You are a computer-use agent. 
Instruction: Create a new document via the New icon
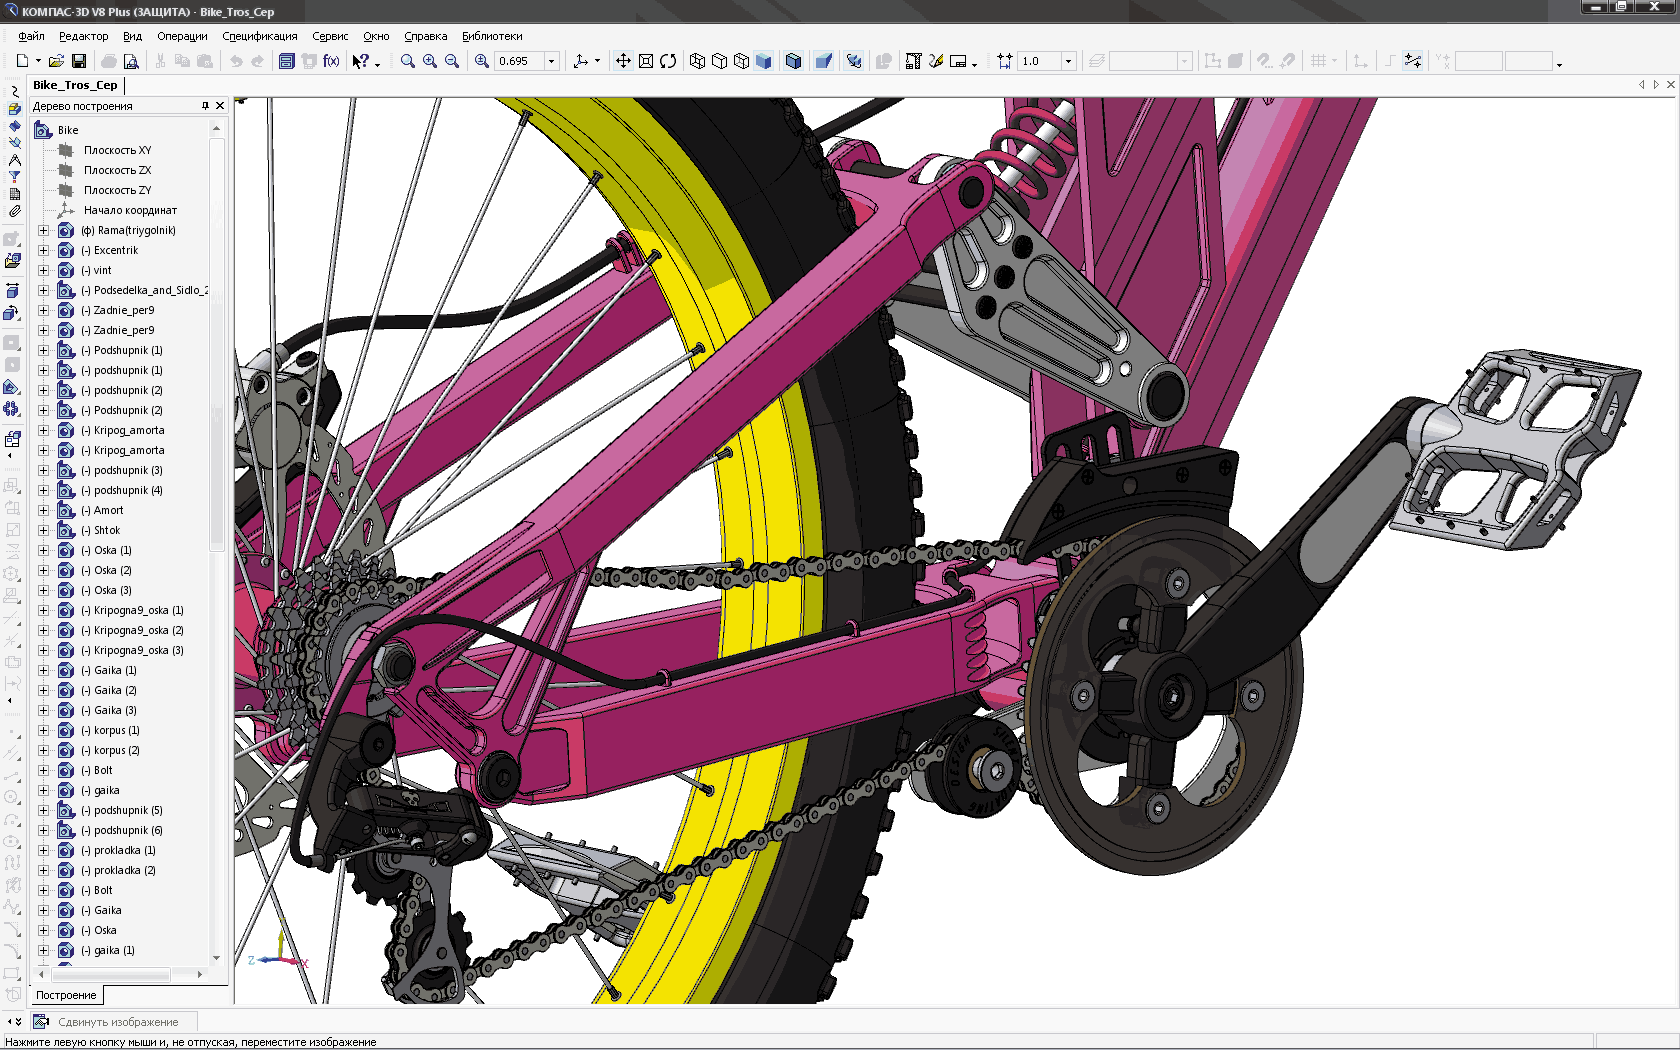(22, 61)
